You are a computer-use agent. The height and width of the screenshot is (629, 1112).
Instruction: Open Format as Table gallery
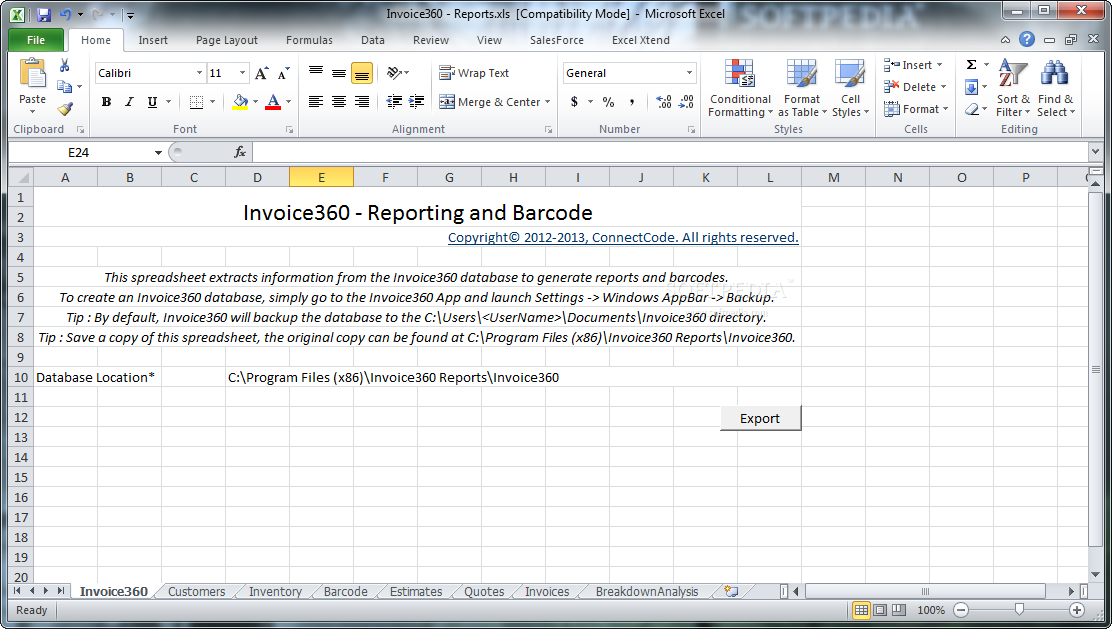pyautogui.click(x=802, y=89)
